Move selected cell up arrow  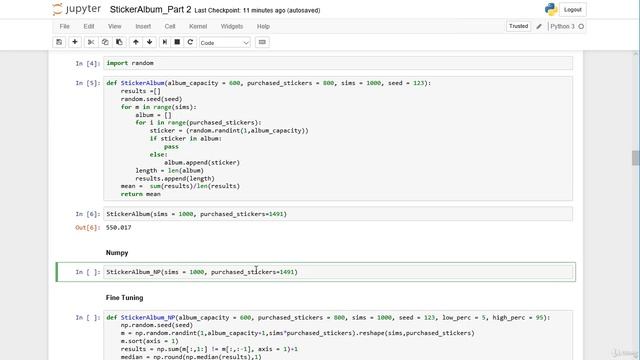click(x=136, y=42)
